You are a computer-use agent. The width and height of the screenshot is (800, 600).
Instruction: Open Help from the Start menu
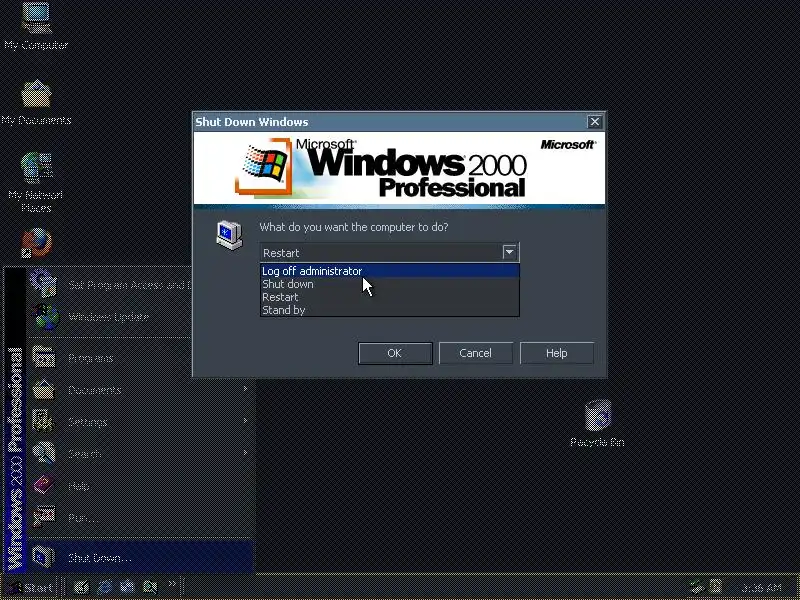click(x=141, y=486)
